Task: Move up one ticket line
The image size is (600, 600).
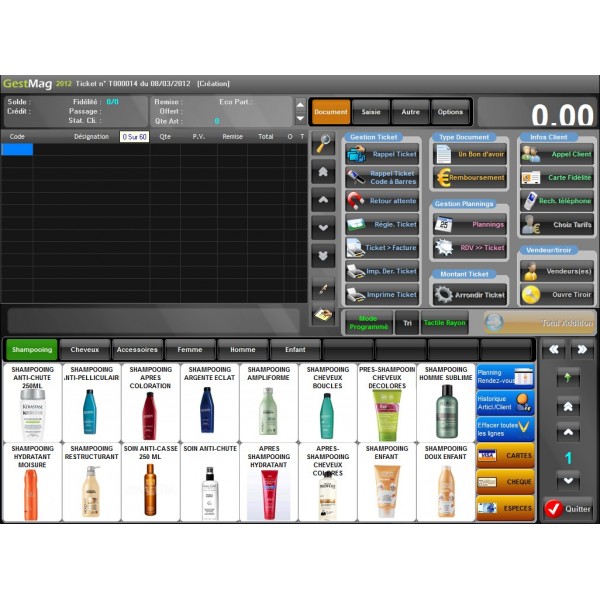Action: click(323, 200)
